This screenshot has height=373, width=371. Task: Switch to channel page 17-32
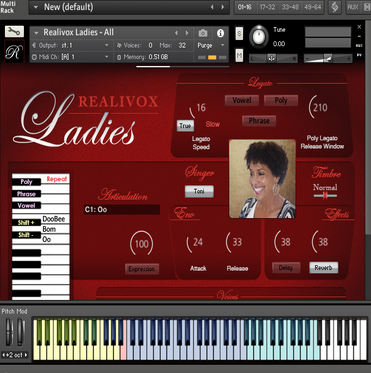pos(267,7)
